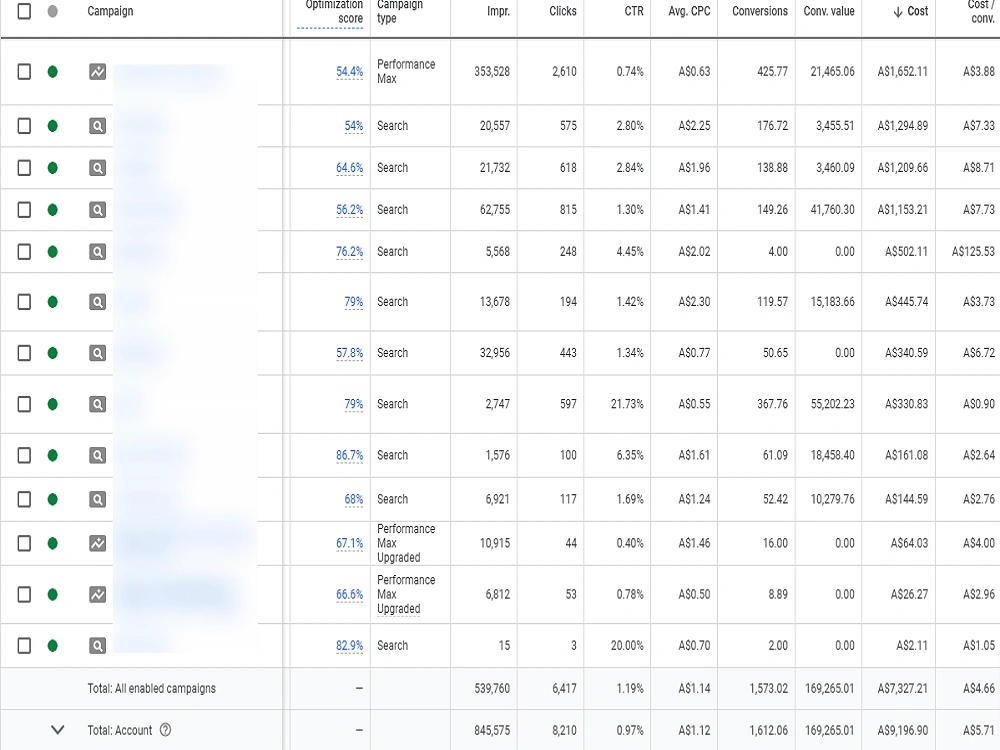Click the Search icon in the A$1,209.66 row
This screenshot has width=1000, height=750.
pyautogui.click(x=98, y=168)
